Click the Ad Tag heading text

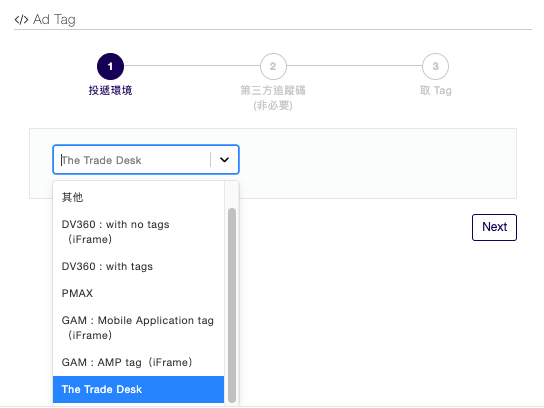54,20
